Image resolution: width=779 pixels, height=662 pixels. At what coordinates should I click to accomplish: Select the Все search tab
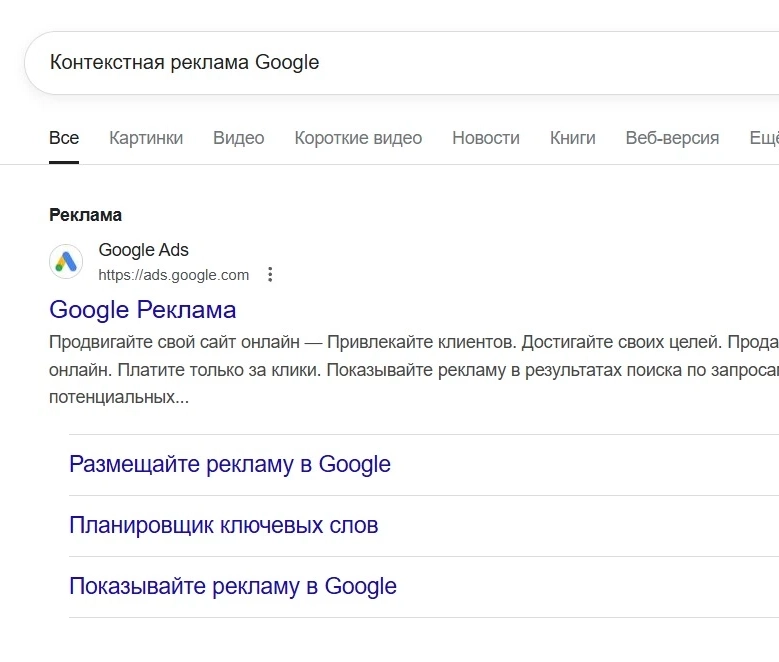point(64,138)
